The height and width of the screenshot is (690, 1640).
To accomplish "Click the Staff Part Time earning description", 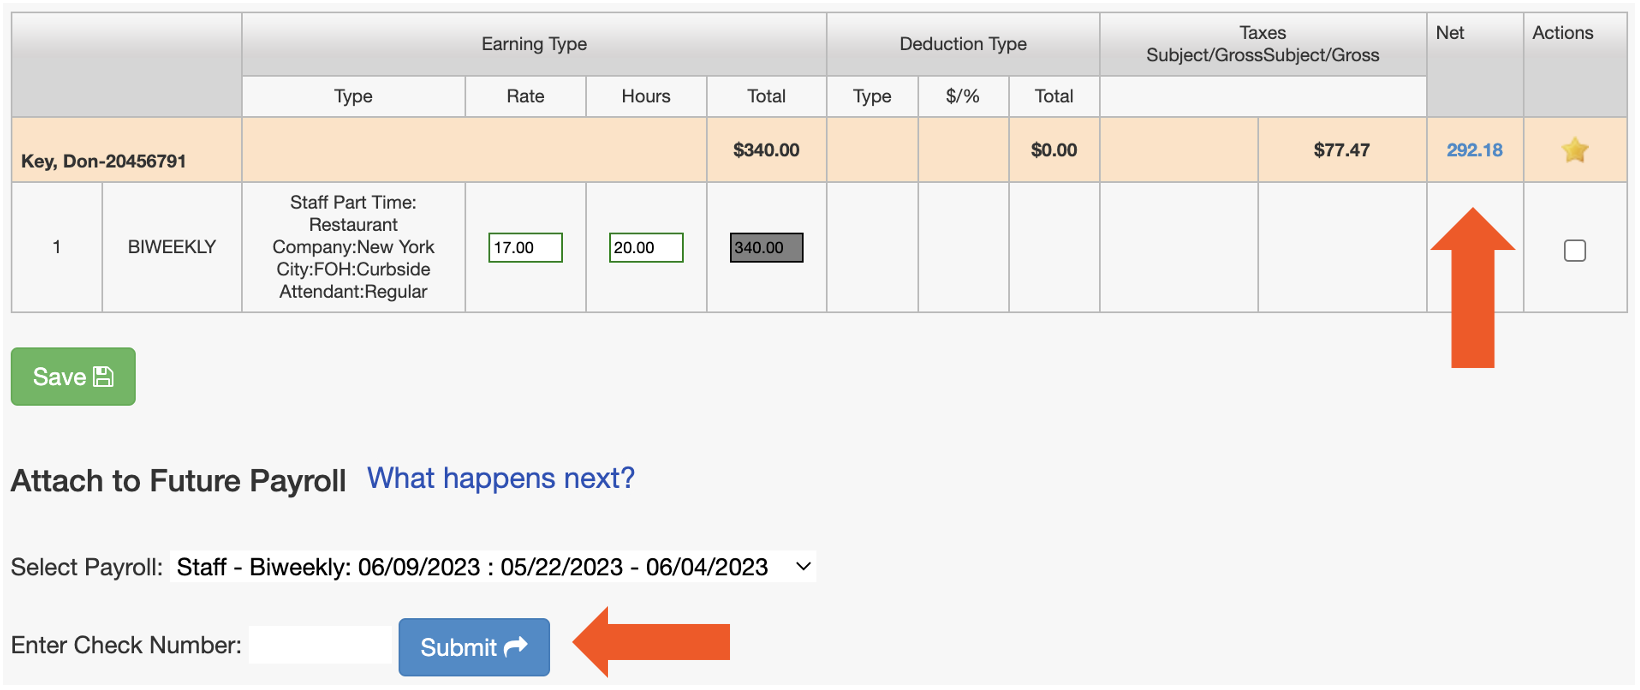I will click(353, 247).
